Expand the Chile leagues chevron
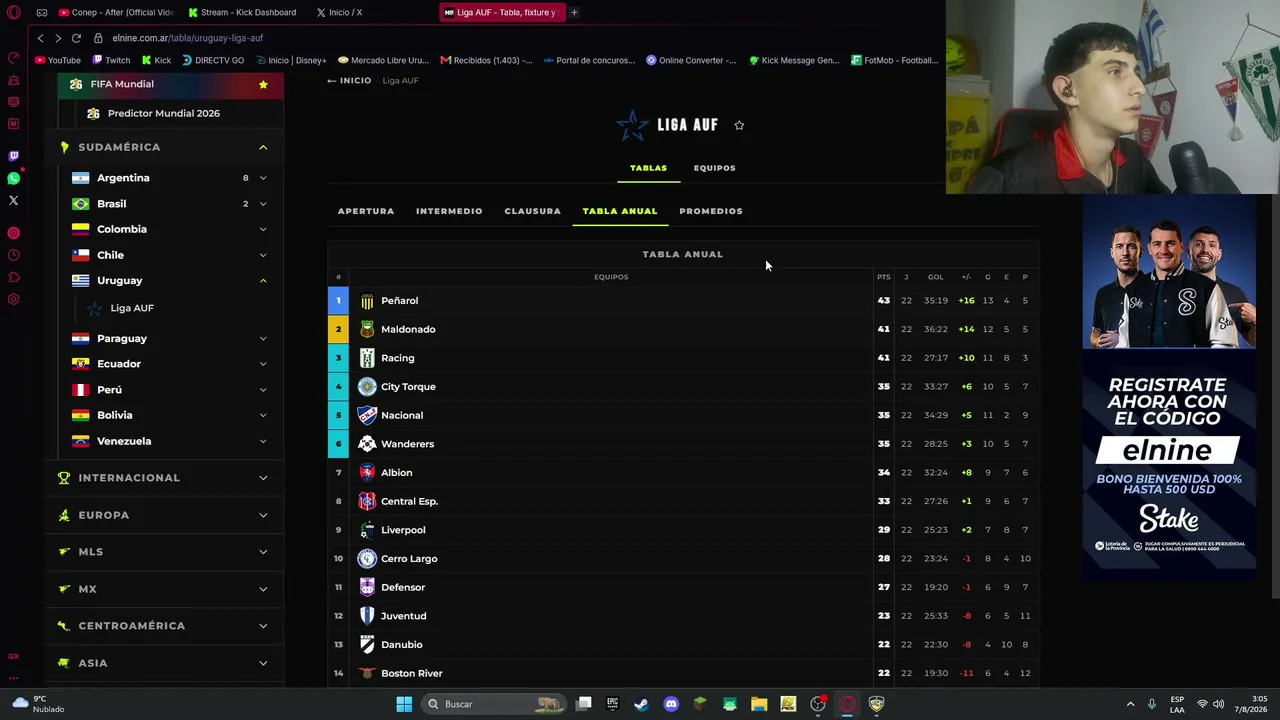Viewport: 1280px width, 720px height. (263, 255)
